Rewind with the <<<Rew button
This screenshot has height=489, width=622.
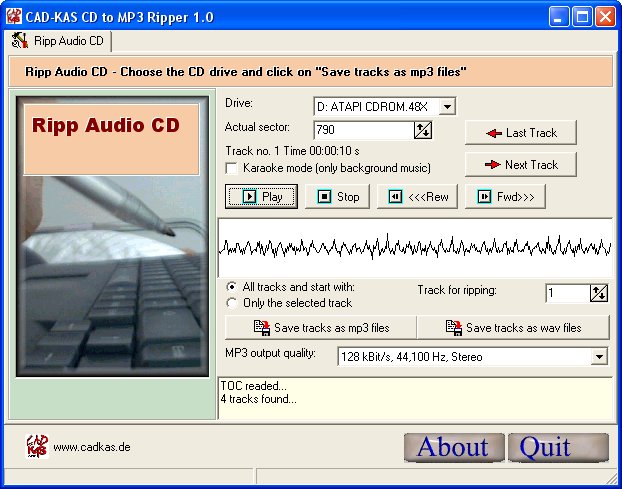(x=418, y=196)
